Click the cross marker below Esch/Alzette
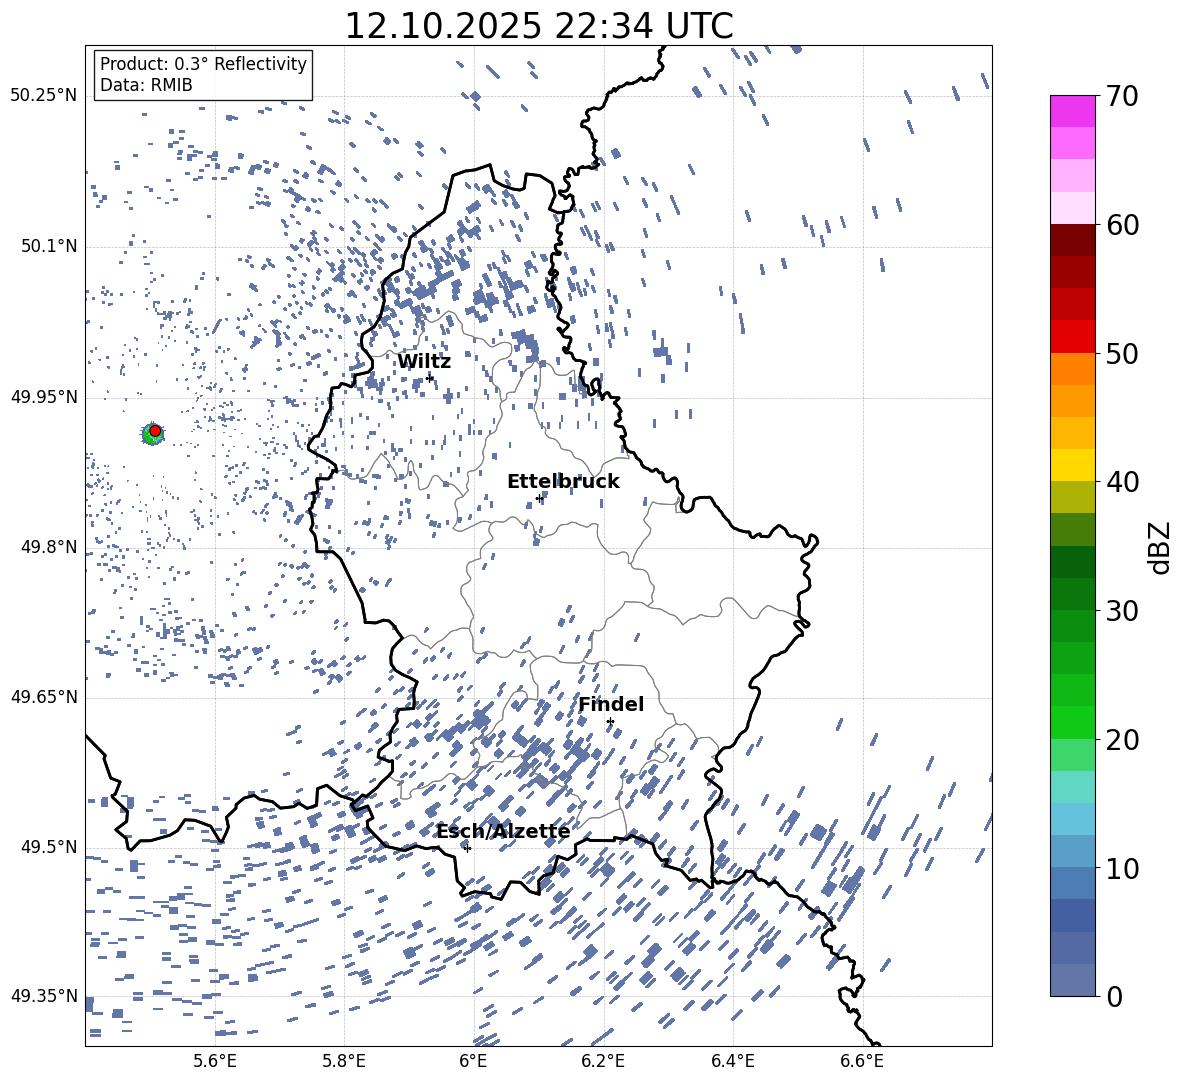Screen dimensions: 1184x1081 click(x=467, y=848)
